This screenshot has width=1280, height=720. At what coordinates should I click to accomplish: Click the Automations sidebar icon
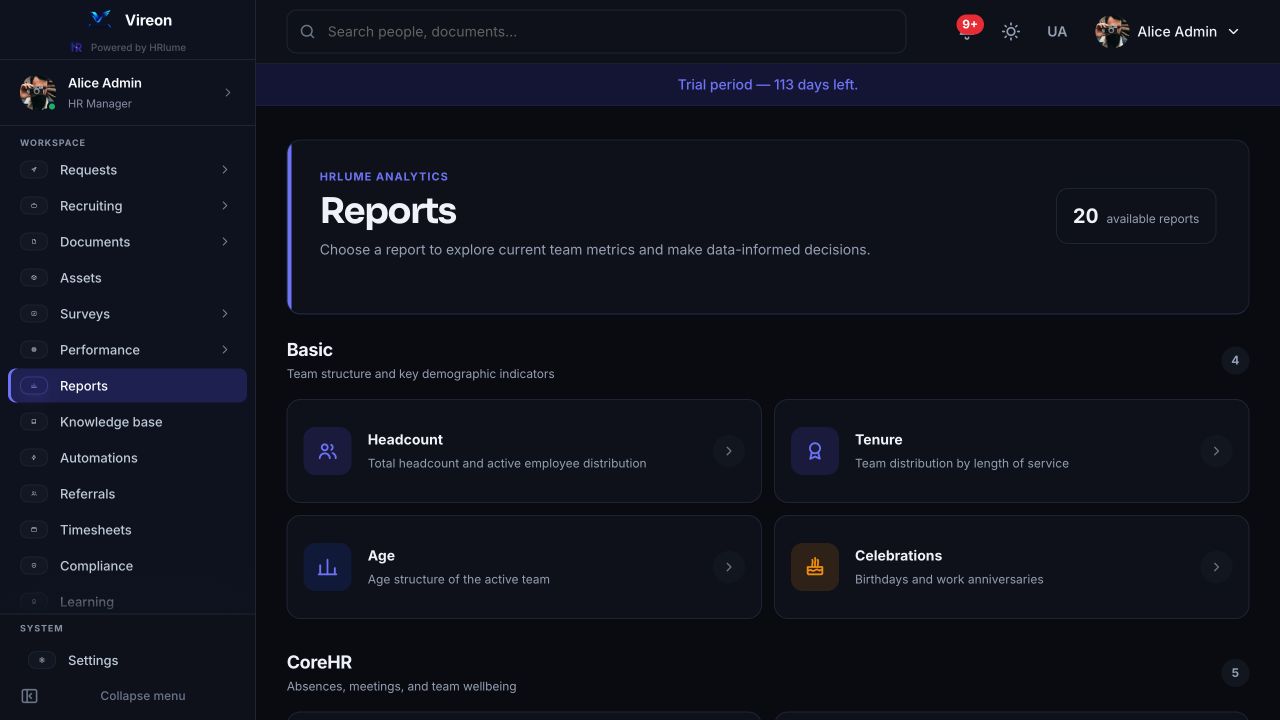34,458
